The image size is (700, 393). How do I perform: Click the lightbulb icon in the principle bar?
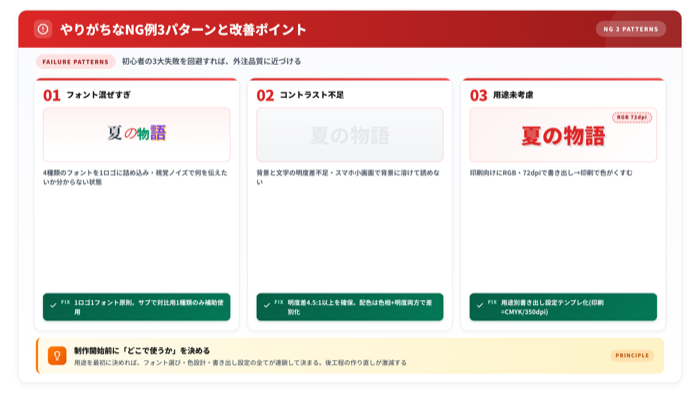(x=57, y=355)
